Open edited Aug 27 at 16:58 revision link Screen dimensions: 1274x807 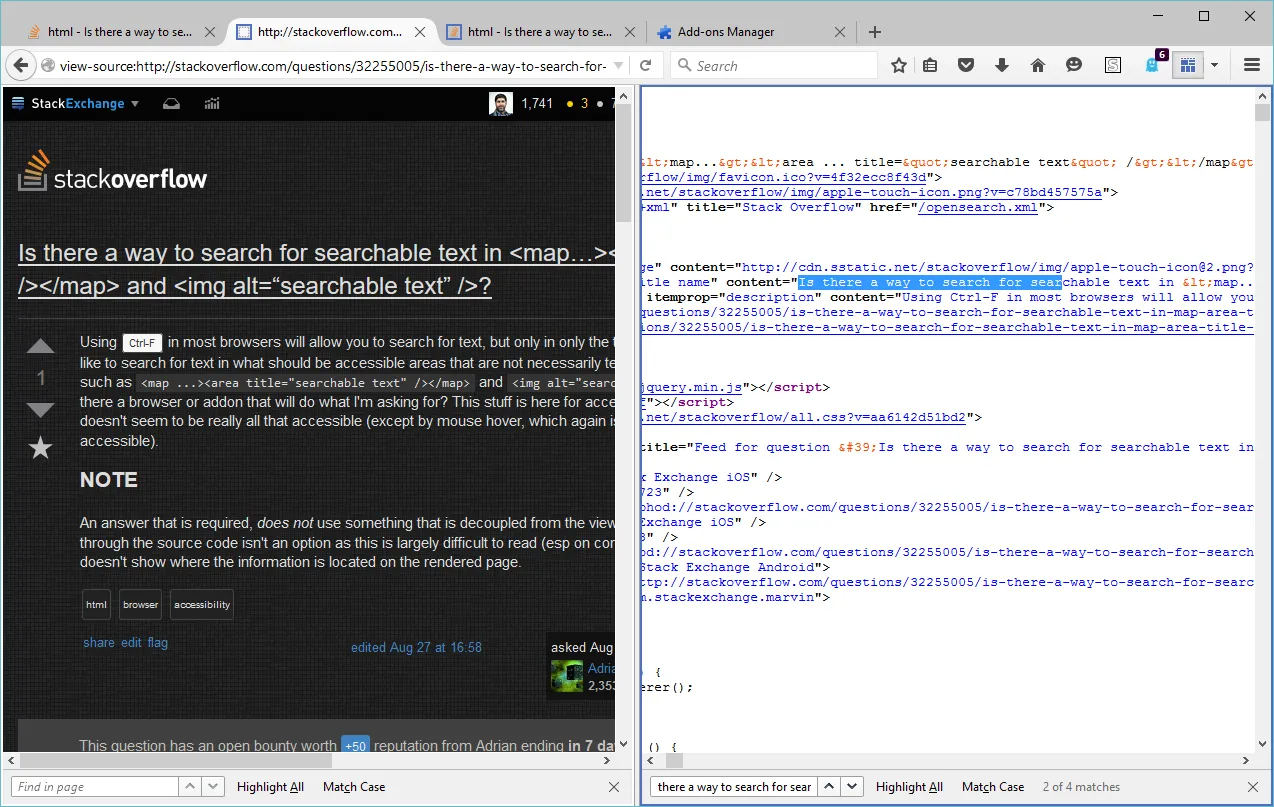pyautogui.click(x=416, y=647)
